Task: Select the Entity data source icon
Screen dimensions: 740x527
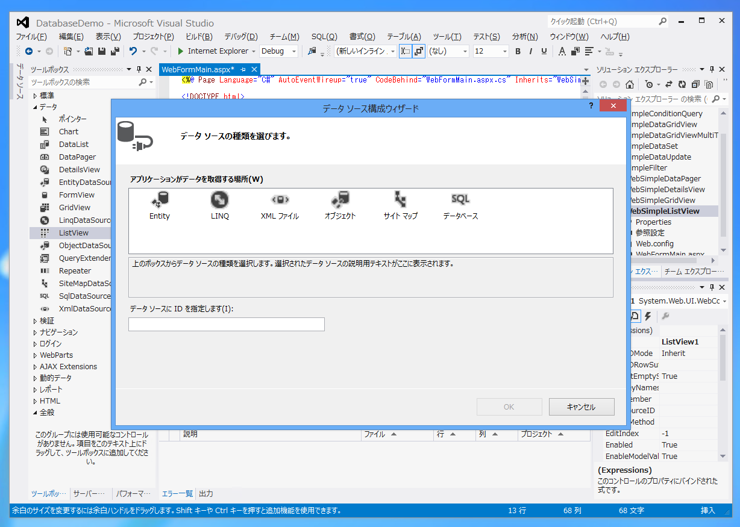Action: (160, 206)
